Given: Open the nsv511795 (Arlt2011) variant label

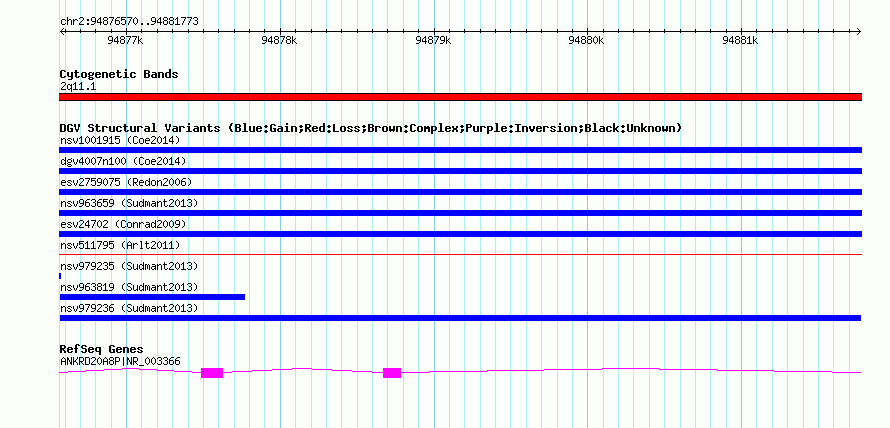Looking at the screenshot, I should [x=120, y=245].
